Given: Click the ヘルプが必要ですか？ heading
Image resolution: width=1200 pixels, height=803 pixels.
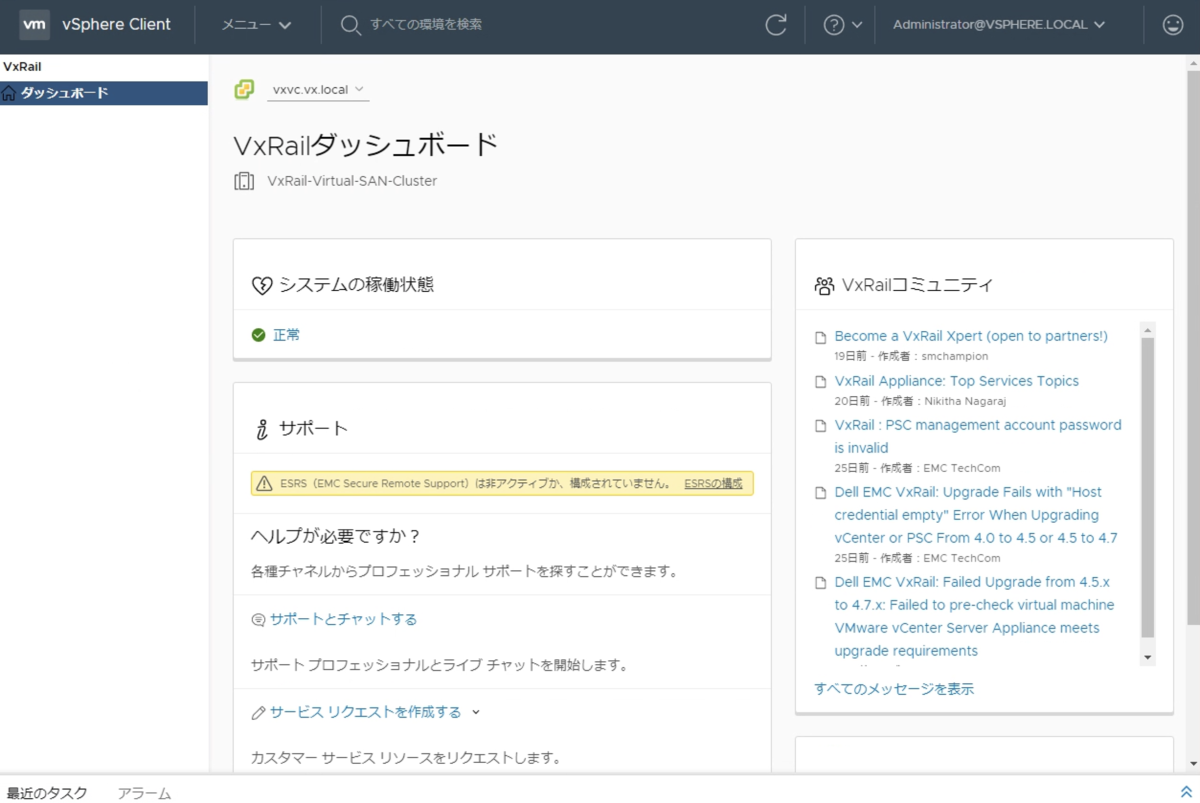Looking at the screenshot, I should 336,536.
